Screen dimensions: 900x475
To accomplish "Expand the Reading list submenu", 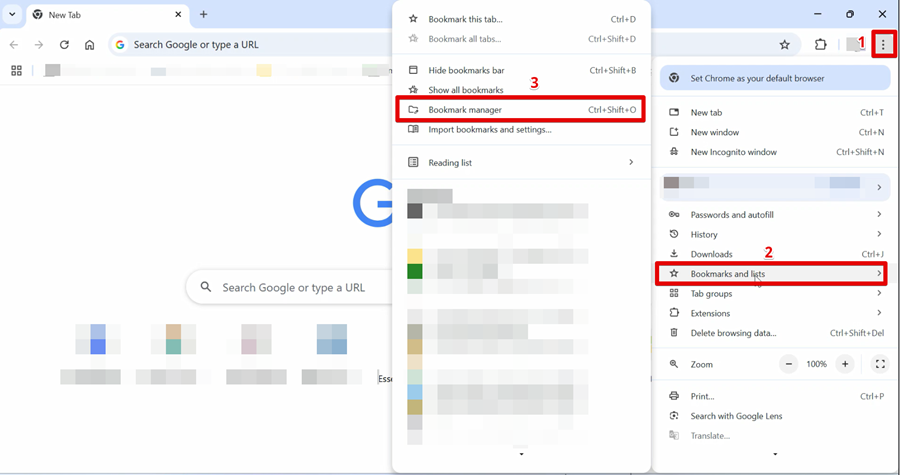I will [x=521, y=163].
